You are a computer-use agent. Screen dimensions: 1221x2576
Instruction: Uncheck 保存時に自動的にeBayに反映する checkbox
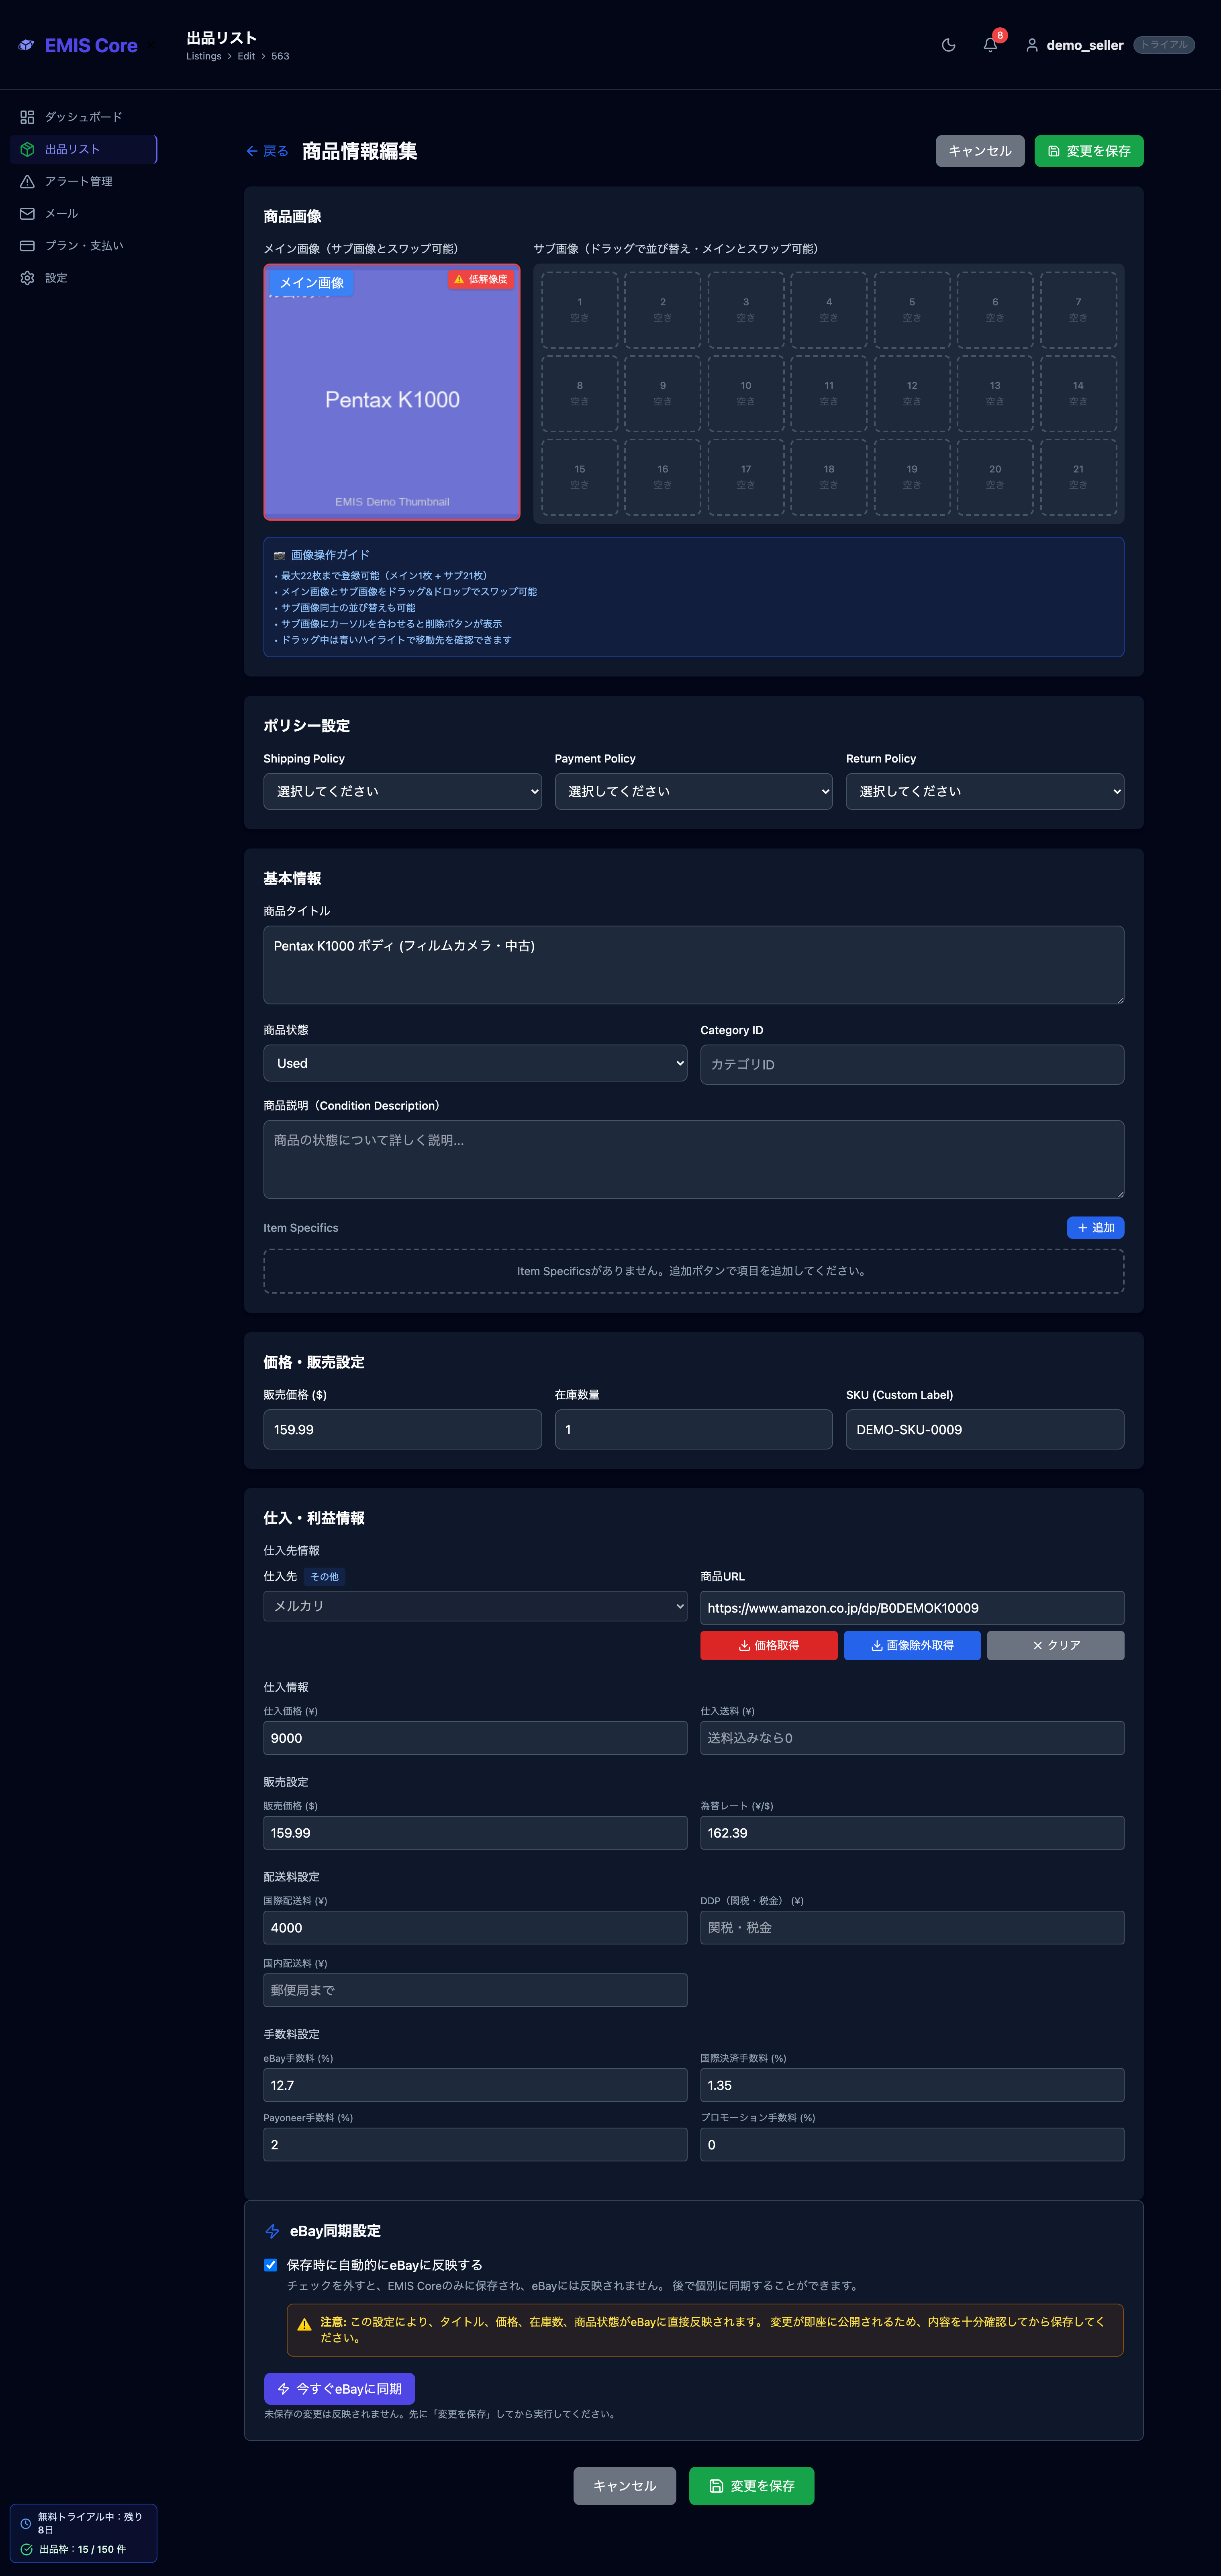click(x=271, y=2265)
